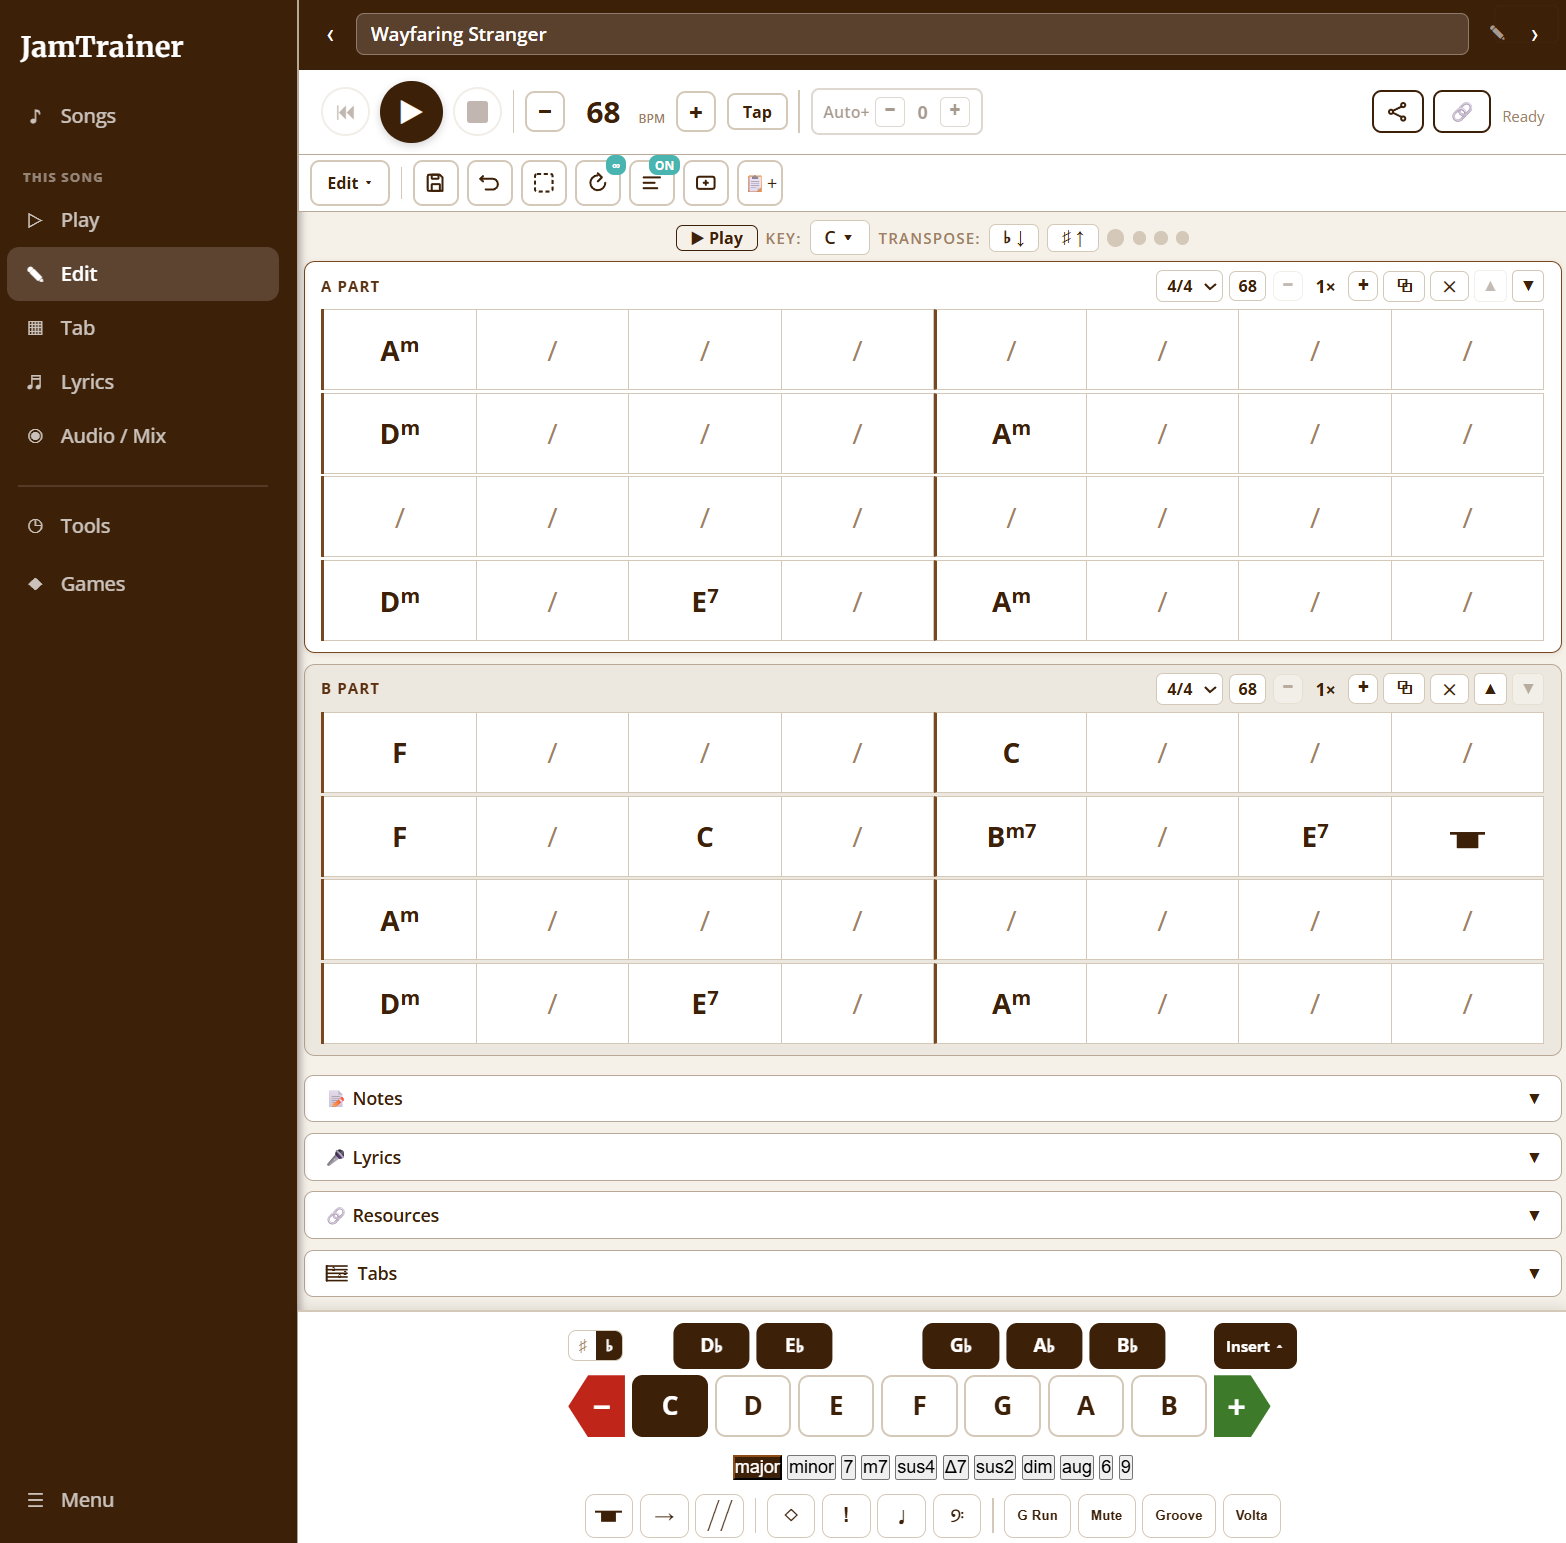Select the rest symbol cell in B Part
Screen dimensions: 1566x1543
coord(1467,836)
